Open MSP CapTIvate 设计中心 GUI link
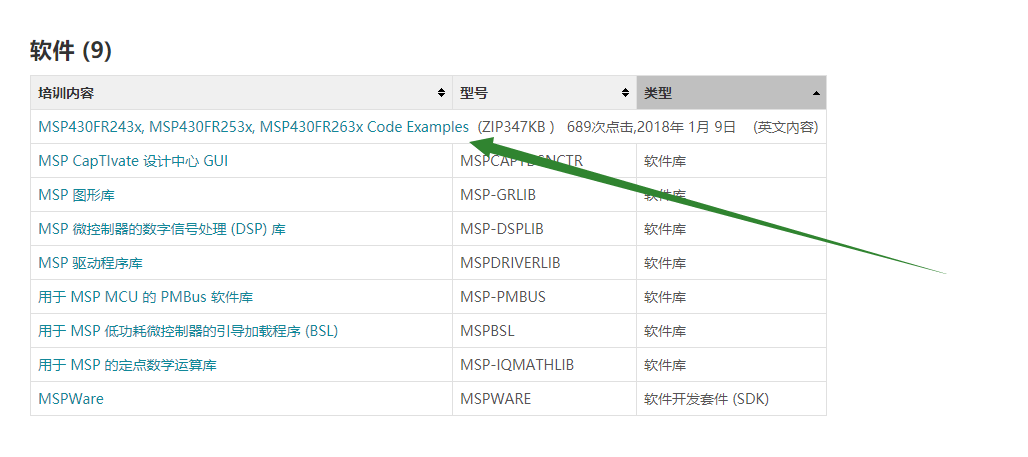 click(133, 161)
